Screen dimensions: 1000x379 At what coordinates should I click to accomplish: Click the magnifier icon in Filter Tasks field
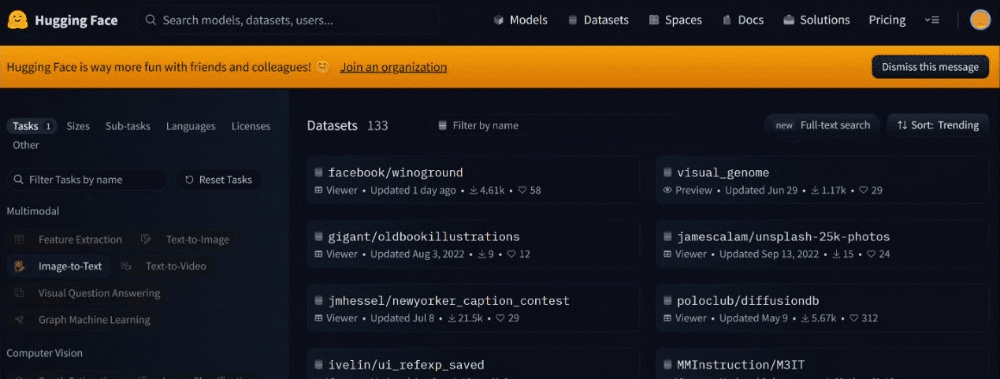click(18, 179)
